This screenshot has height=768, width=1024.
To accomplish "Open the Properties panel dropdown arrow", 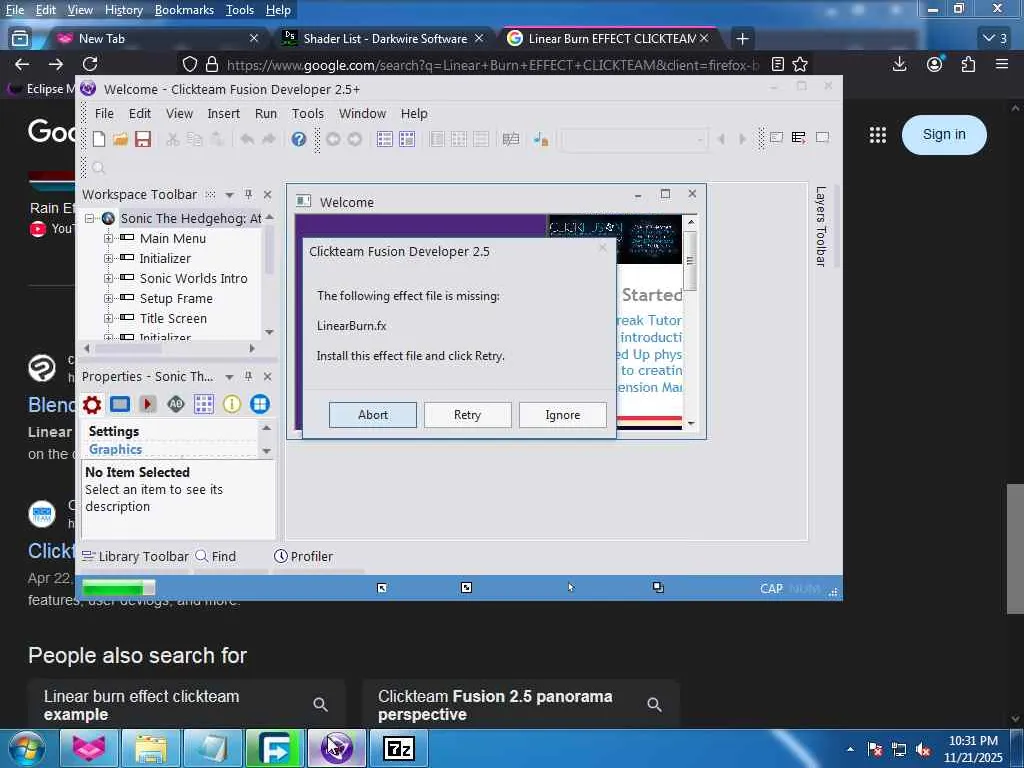I will point(229,377).
